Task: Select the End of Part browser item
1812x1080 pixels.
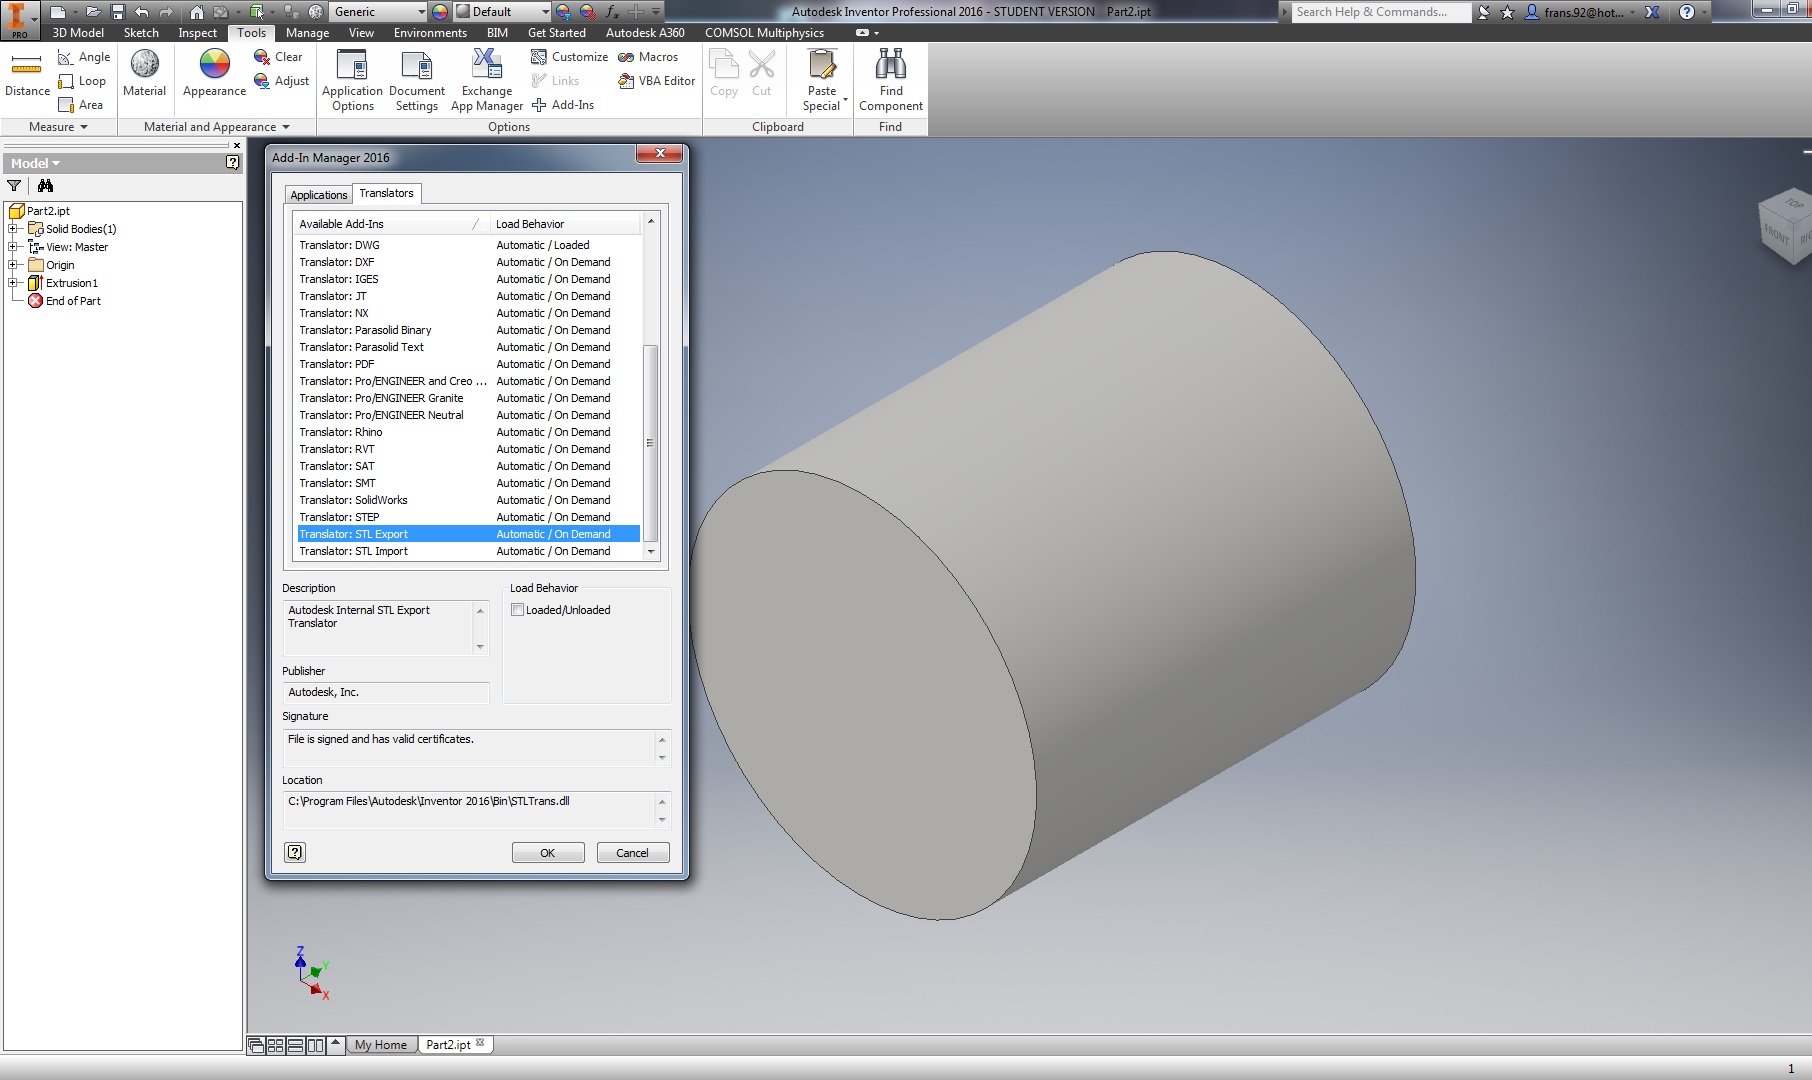Action: 65,301
